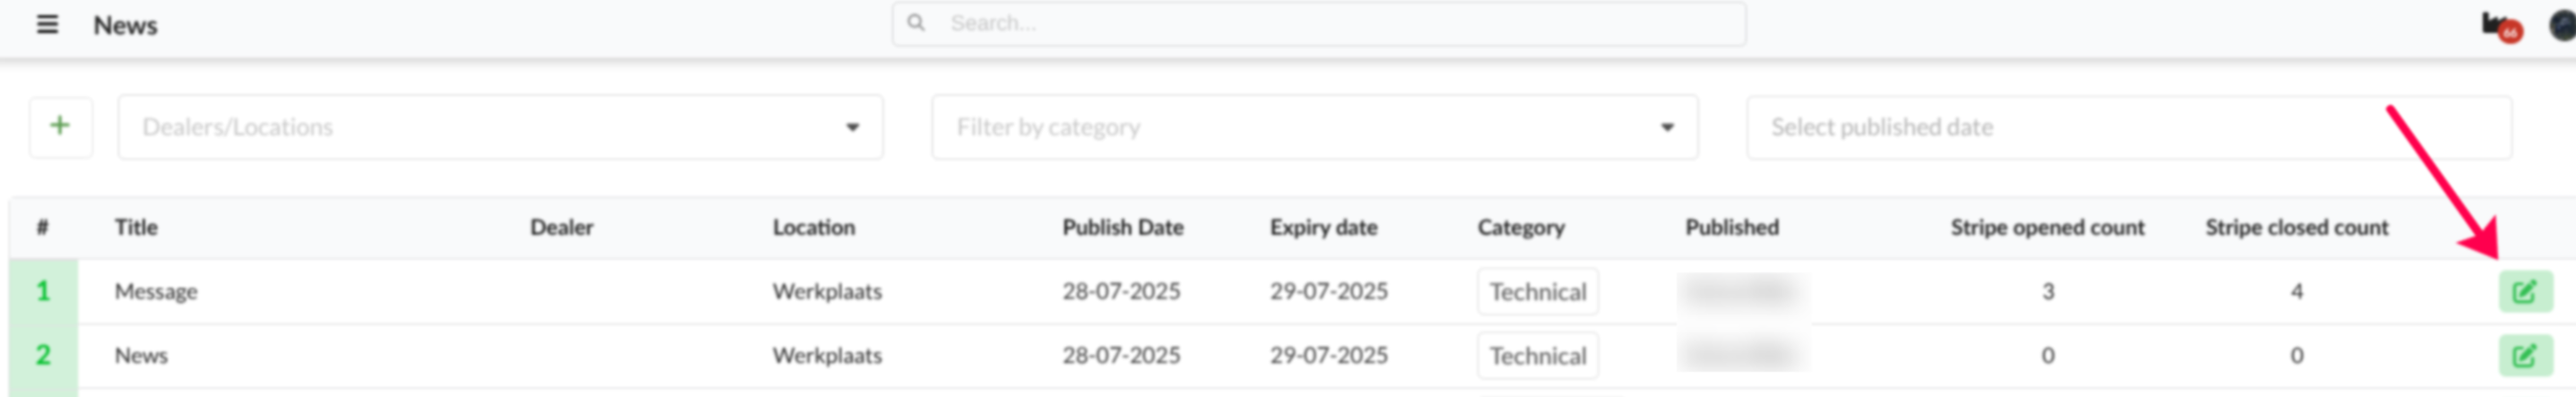The image size is (2576, 397).
Task: Click Technical category tag in News row
Action: click(x=1537, y=356)
